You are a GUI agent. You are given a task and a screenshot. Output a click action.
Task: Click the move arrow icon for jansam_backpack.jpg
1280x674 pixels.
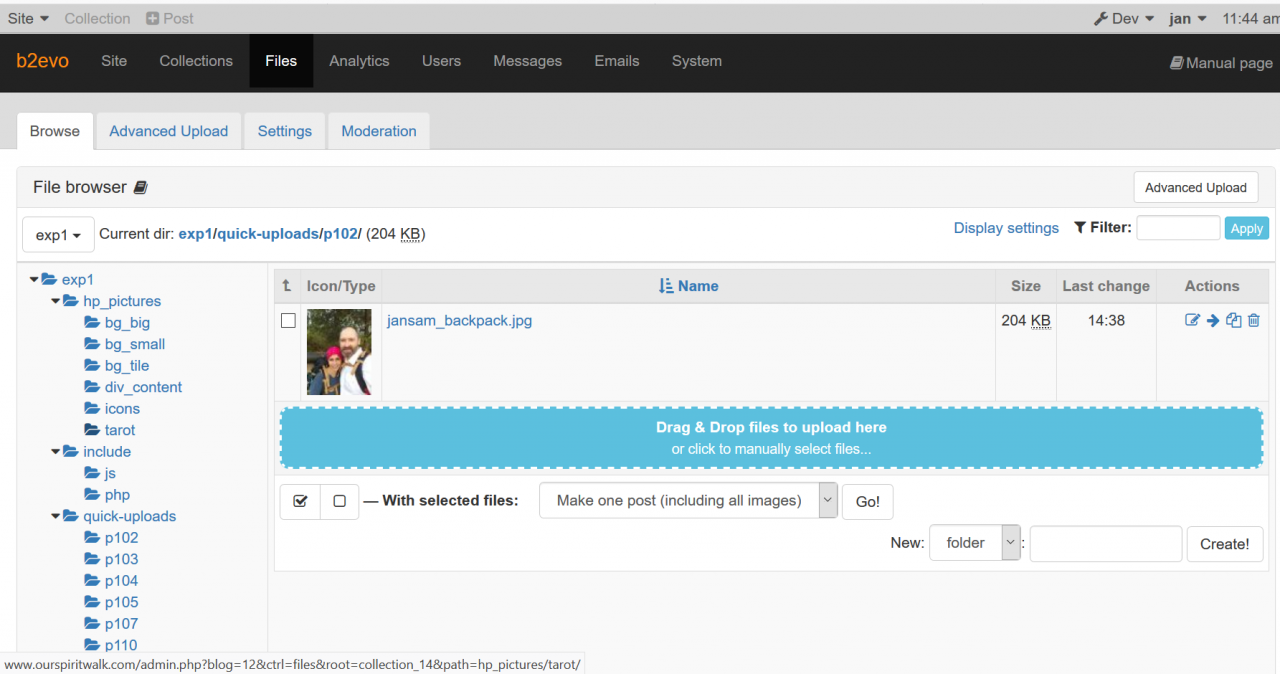click(x=1213, y=320)
